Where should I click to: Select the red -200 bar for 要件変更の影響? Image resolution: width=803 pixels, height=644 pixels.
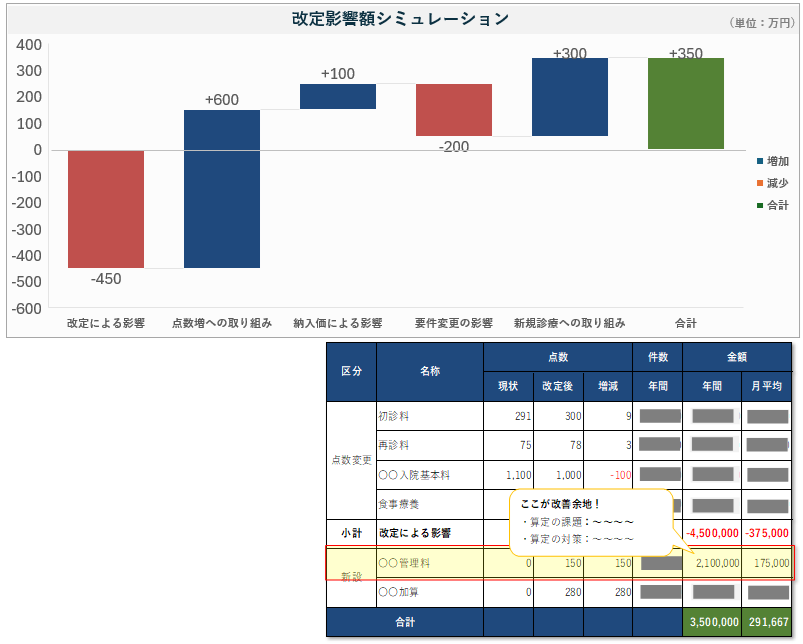coord(454,110)
